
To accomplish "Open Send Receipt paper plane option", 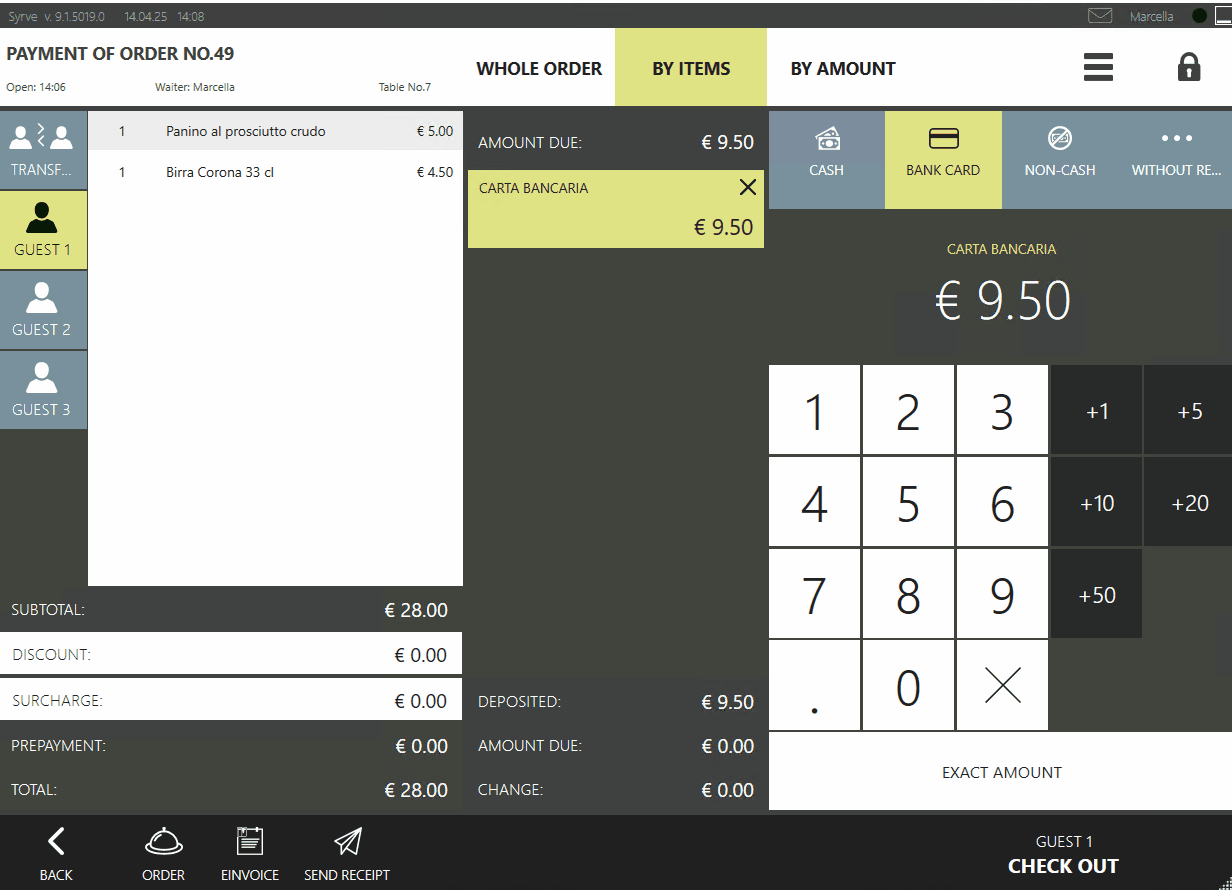I will coord(347,853).
